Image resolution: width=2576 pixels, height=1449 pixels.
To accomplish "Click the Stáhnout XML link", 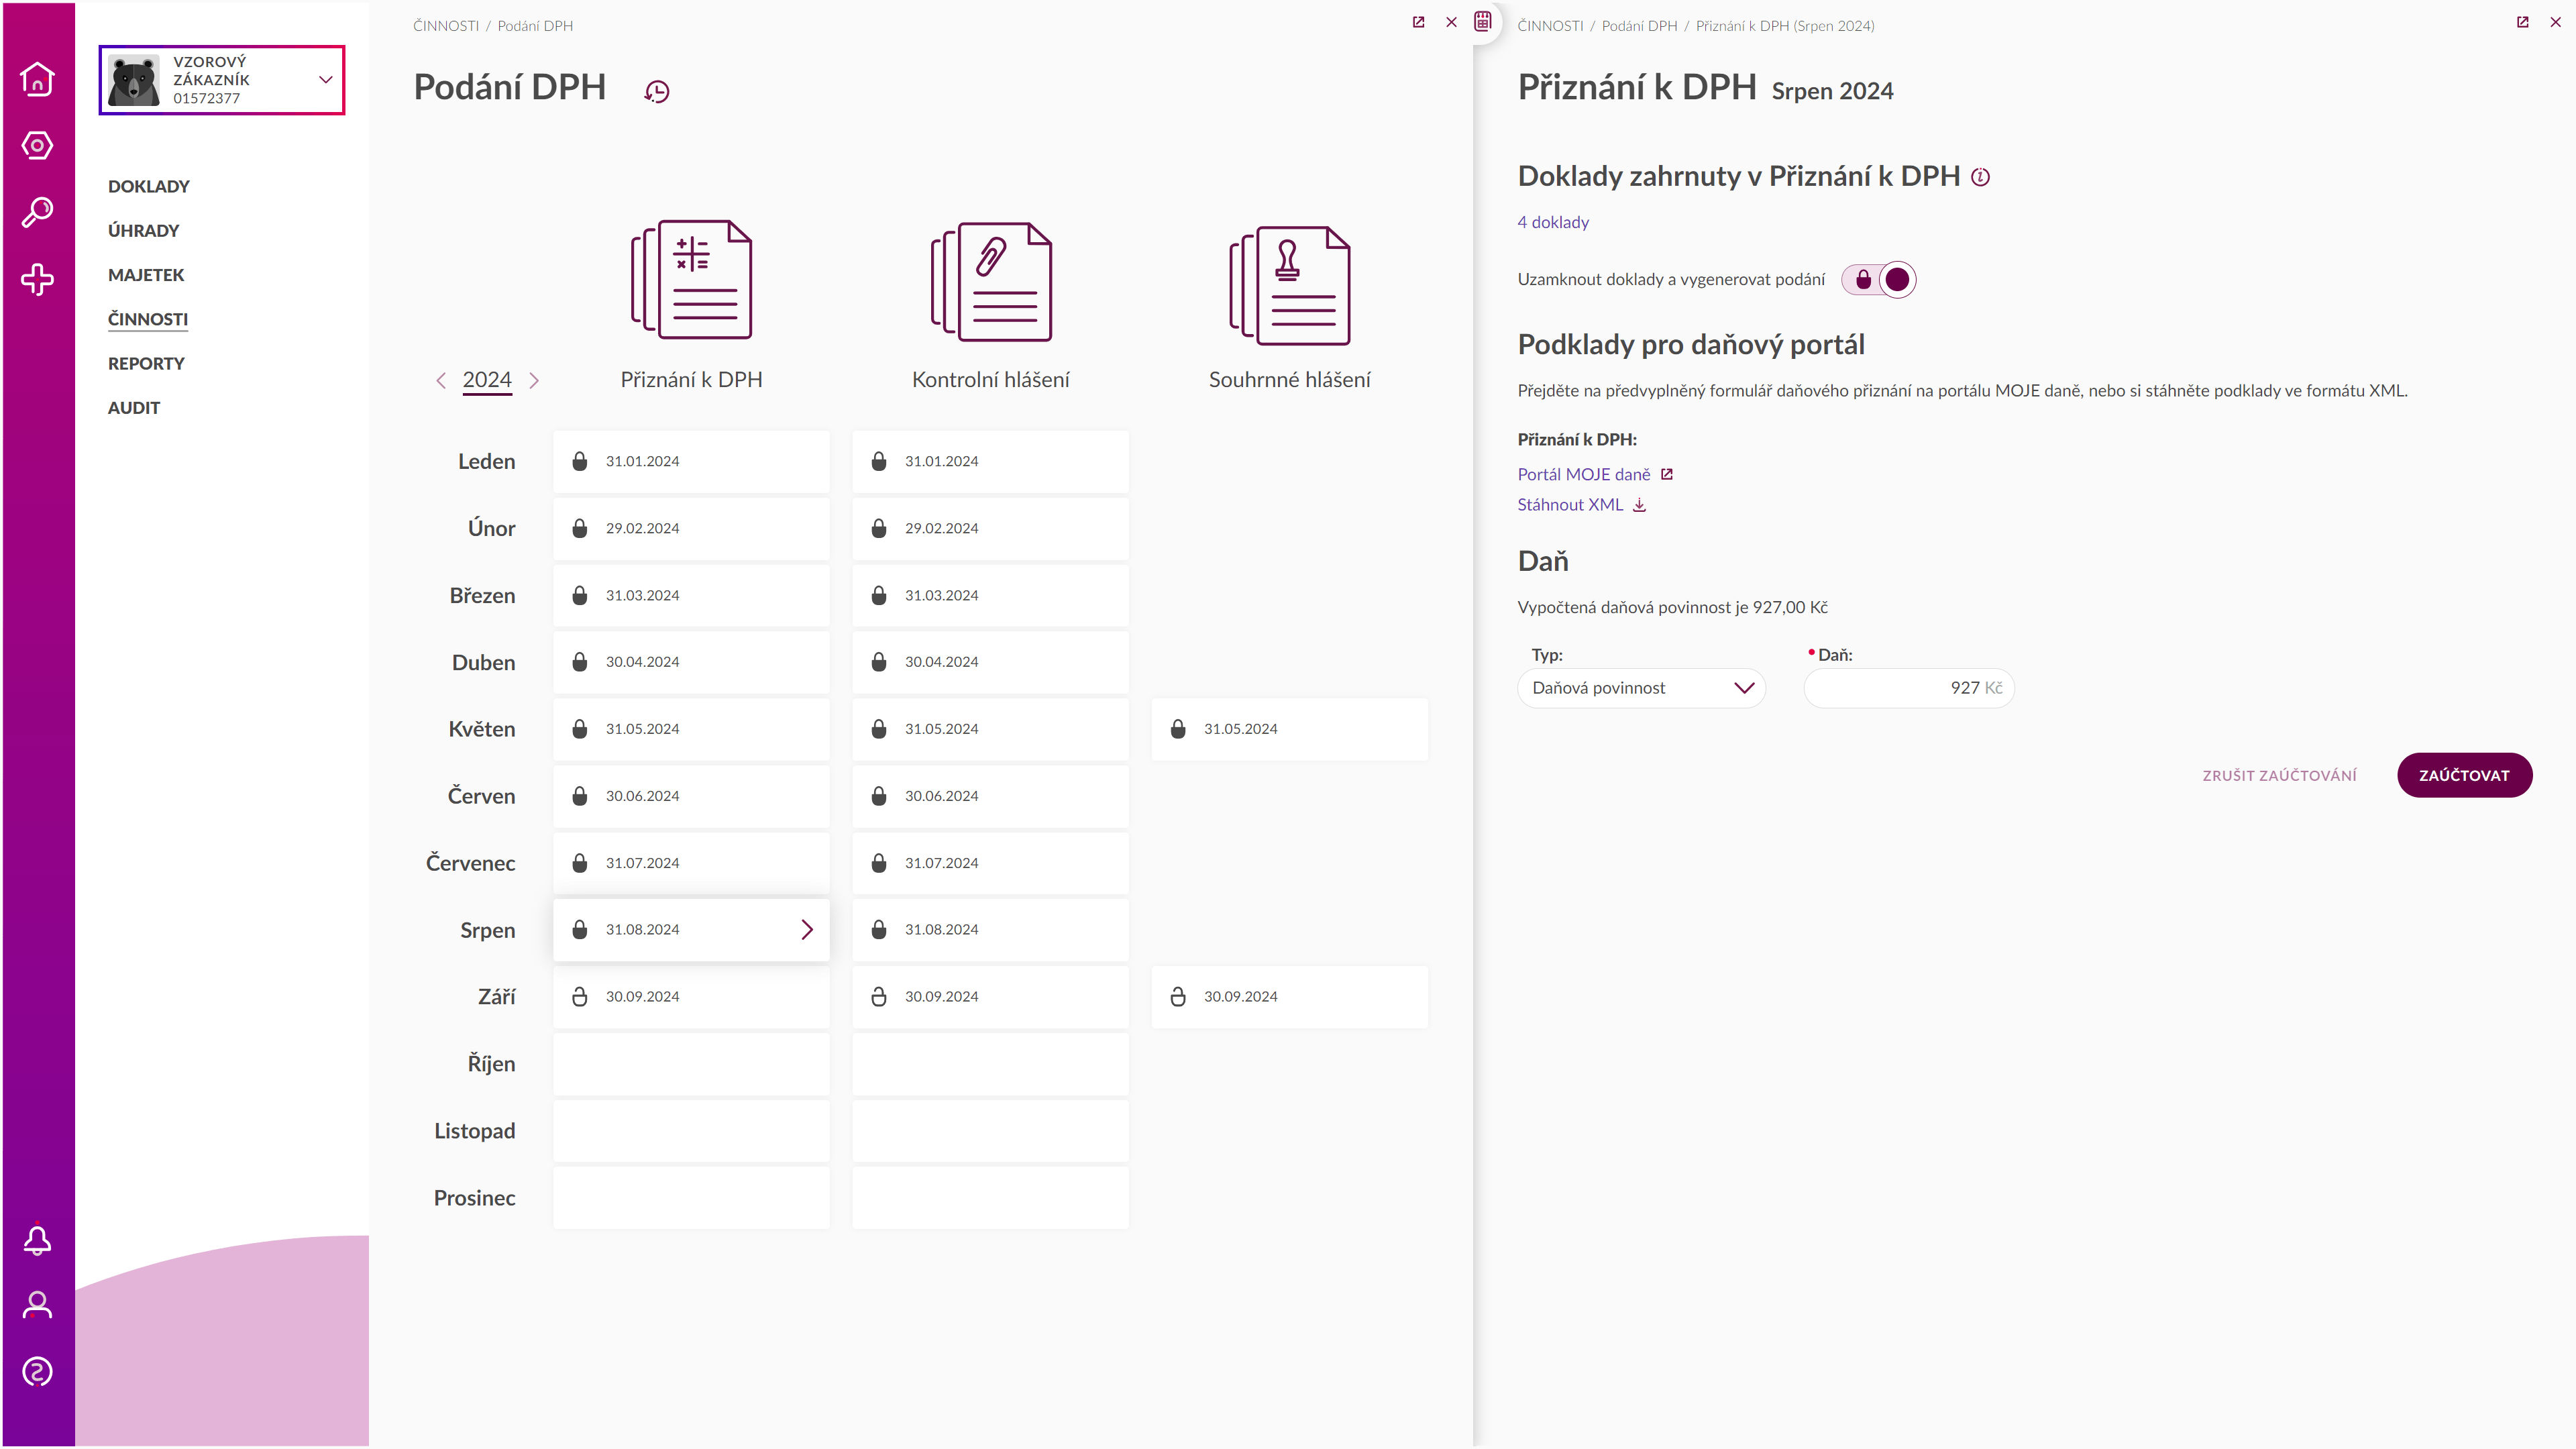I will coord(1570,505).
